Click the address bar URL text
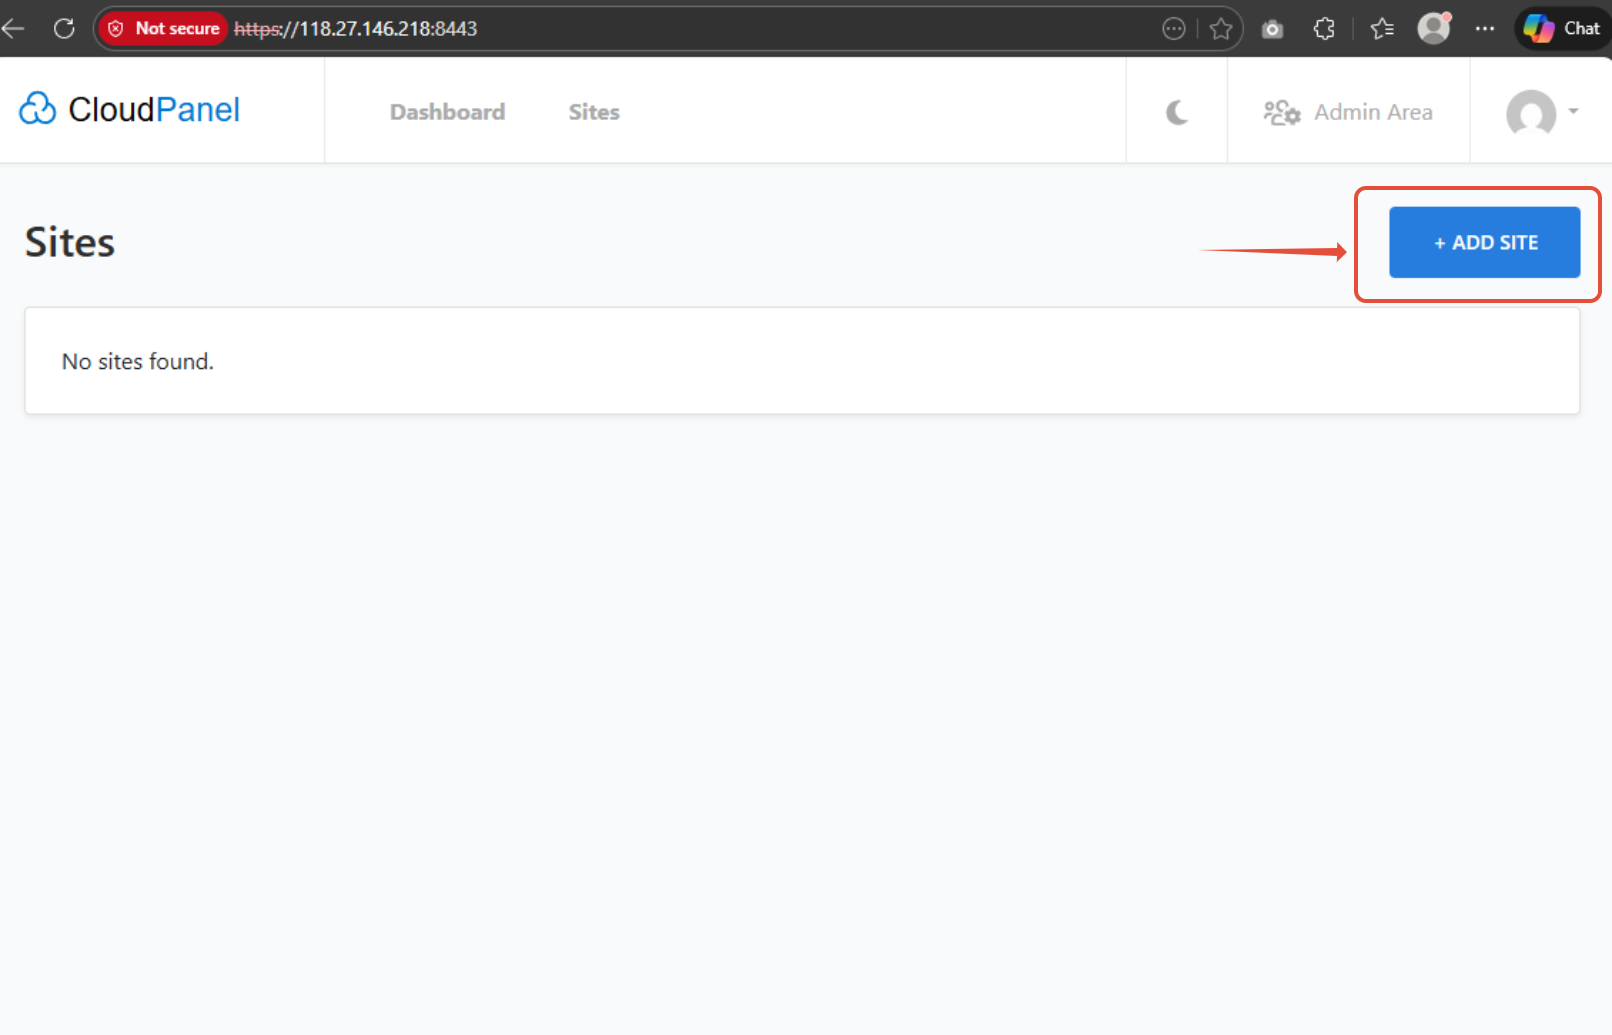 (356, 29)
